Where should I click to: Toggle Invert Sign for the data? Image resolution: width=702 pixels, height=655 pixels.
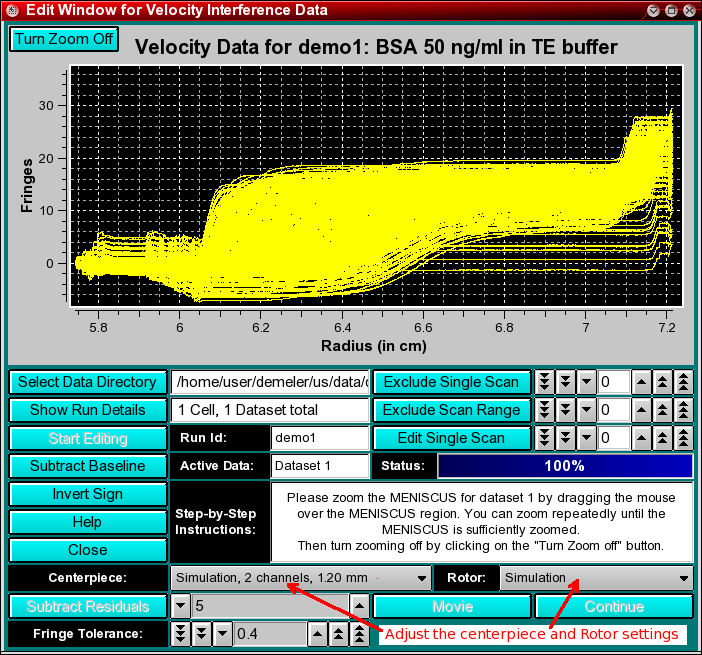coord(88,494)
